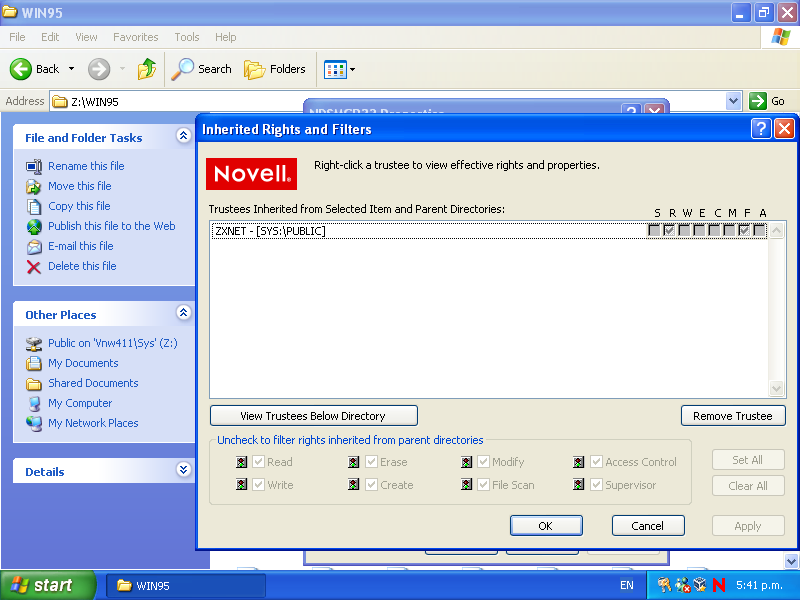Click the red X Delete icon

34,266
